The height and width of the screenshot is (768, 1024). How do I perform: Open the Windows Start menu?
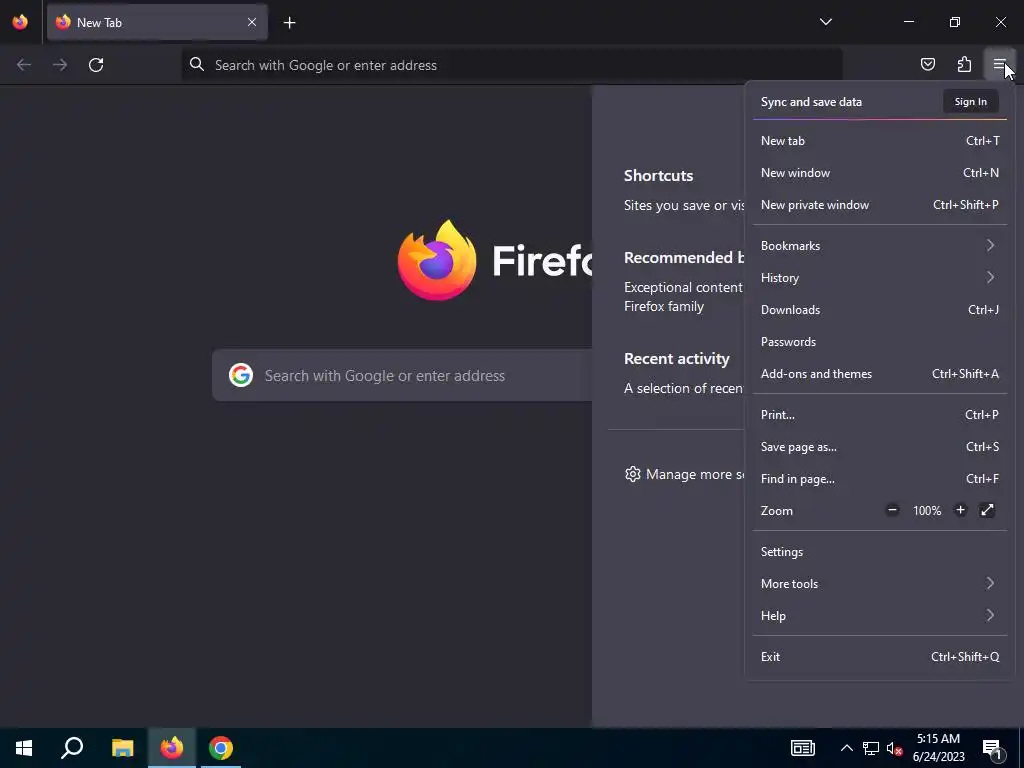click(24, 748)
